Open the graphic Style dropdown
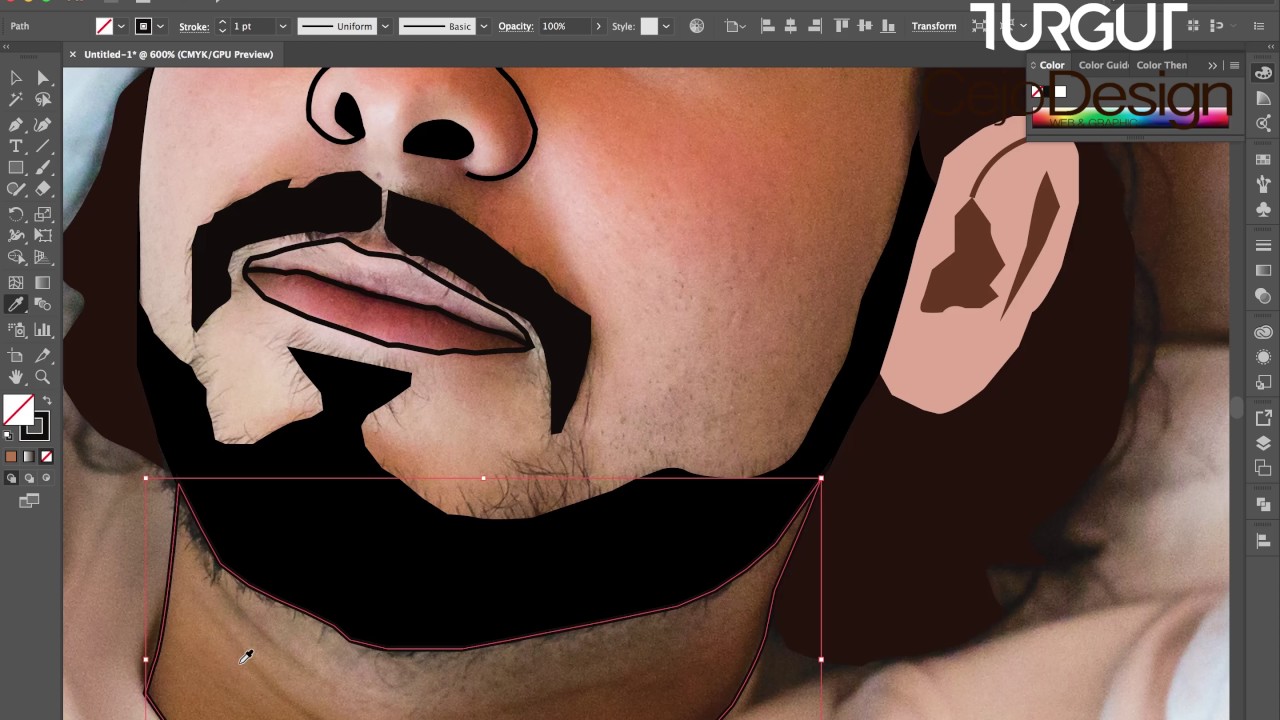Screen dimensions: 1280x720 [x=666, y=26]
